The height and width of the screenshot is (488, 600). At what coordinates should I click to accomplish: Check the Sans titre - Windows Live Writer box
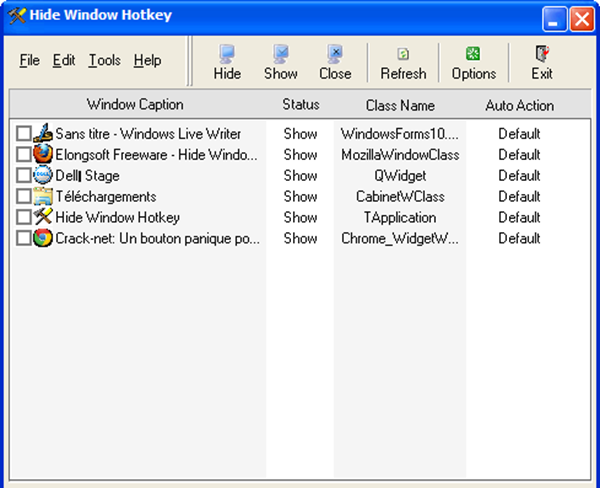point(24,134)
